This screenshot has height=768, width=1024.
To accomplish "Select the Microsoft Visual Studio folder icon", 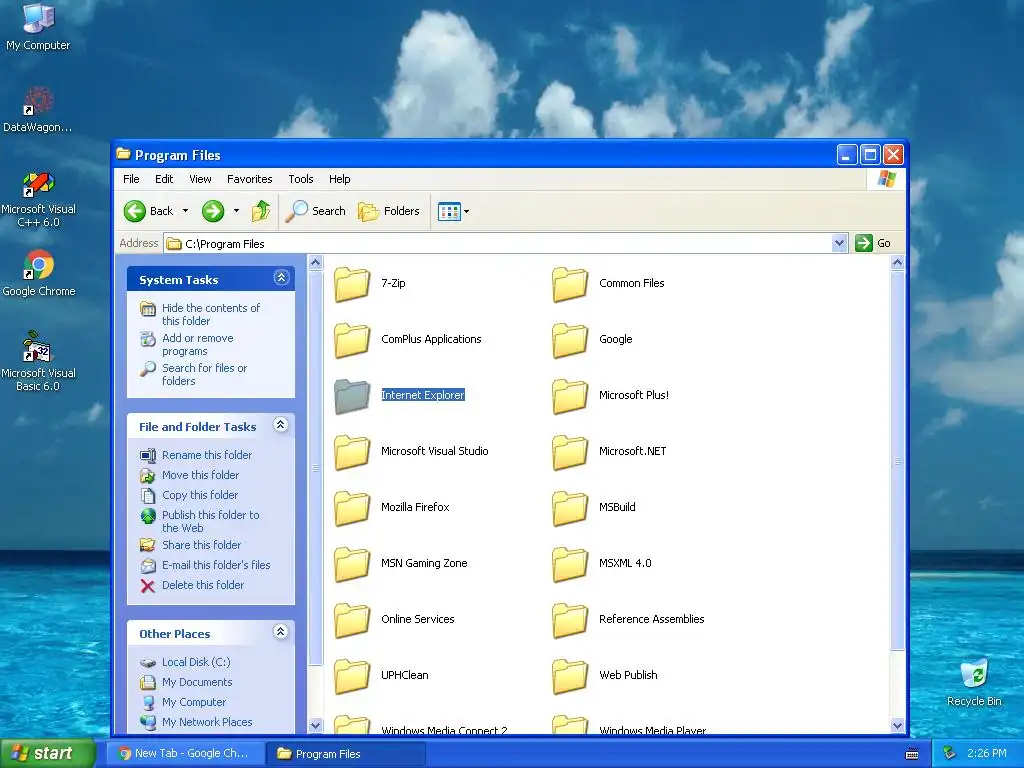I will tap(352, 453).
